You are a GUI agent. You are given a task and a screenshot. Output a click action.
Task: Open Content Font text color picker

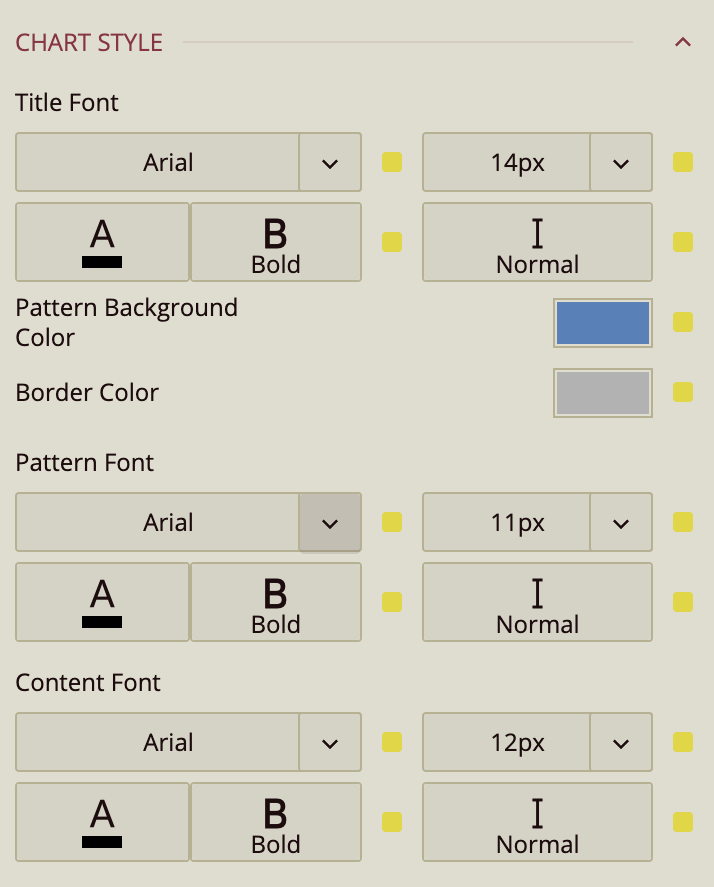[x=102, y=822]
